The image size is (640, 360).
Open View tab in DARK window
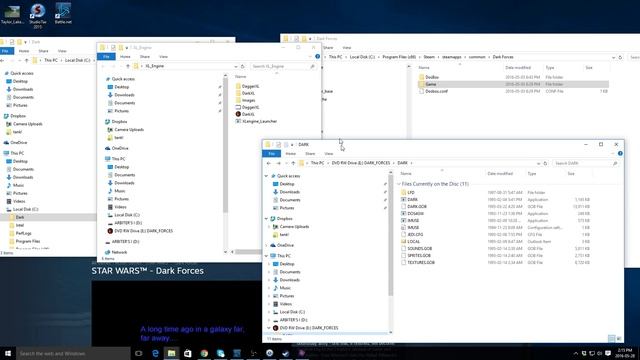[x=329, y=153]
